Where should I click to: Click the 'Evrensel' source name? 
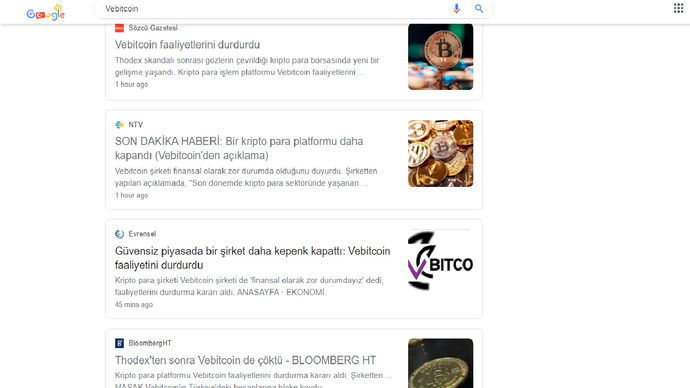[142, 234]
